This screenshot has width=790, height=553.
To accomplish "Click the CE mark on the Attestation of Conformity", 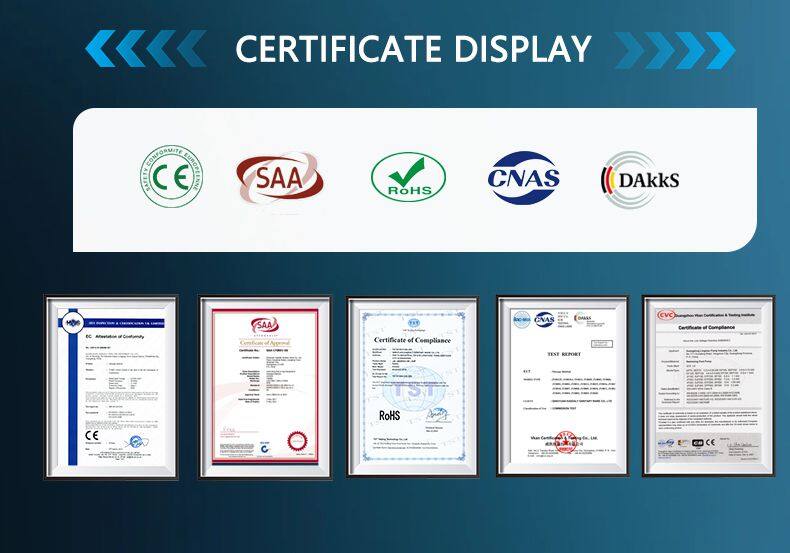I will (66, 436).
